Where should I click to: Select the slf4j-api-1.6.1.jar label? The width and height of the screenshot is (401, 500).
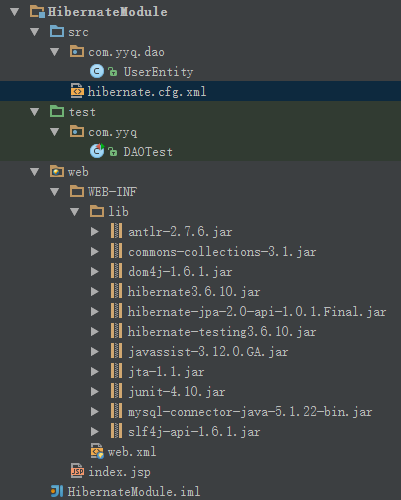click(x=194, y=432)
